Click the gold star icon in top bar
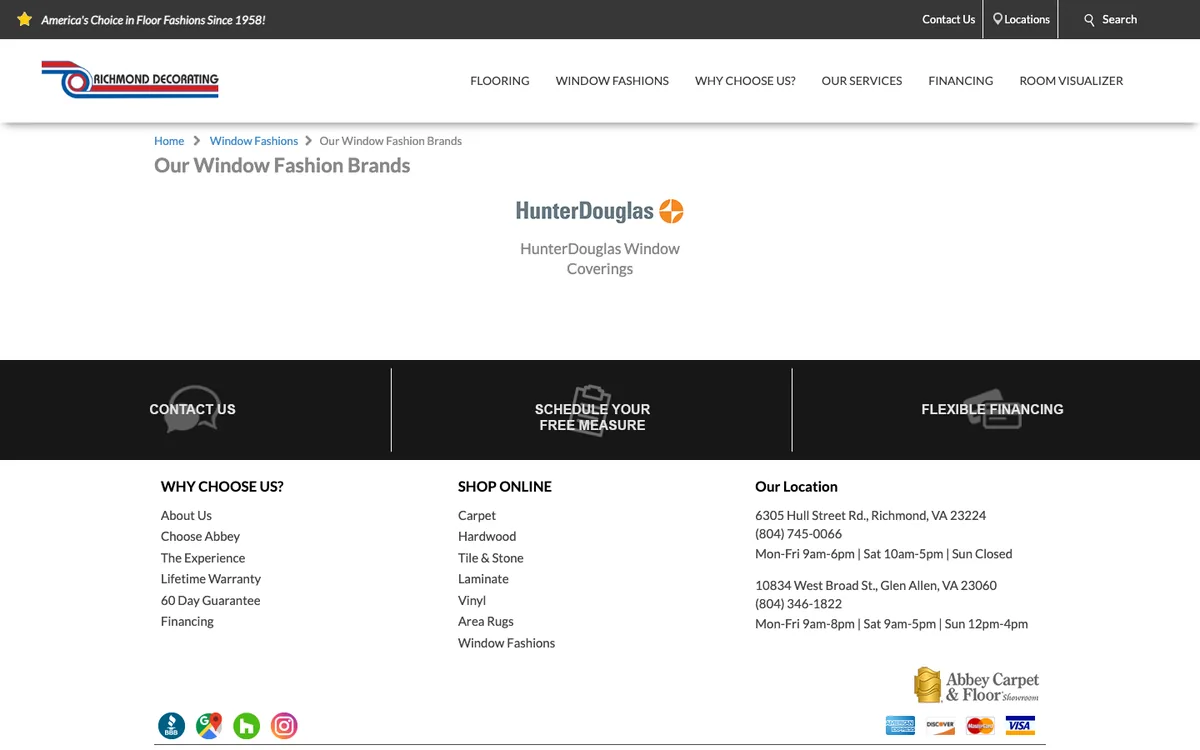 (25, 19)
